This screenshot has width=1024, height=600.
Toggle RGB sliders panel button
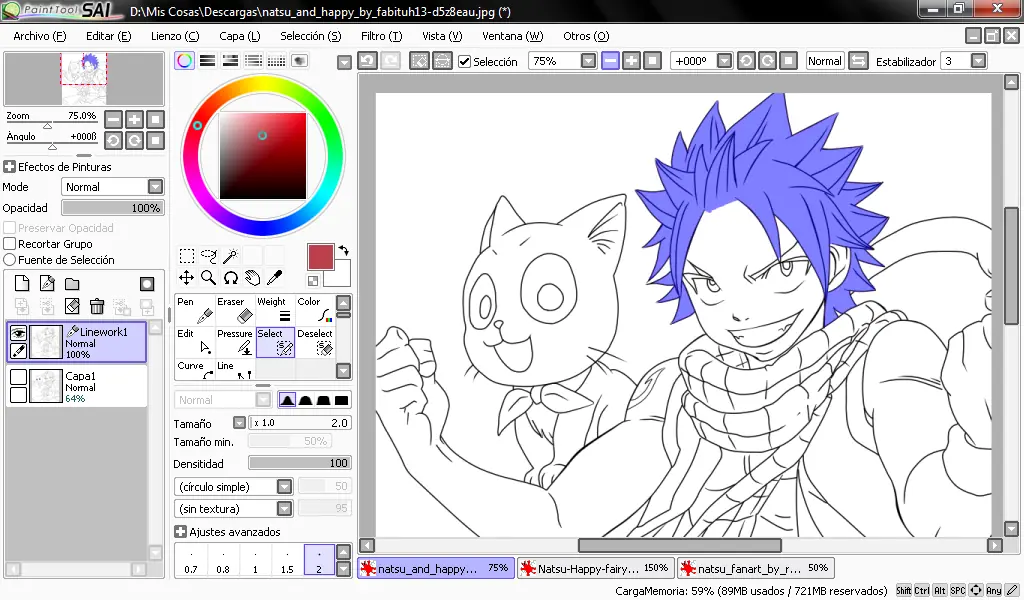[208, 61]
